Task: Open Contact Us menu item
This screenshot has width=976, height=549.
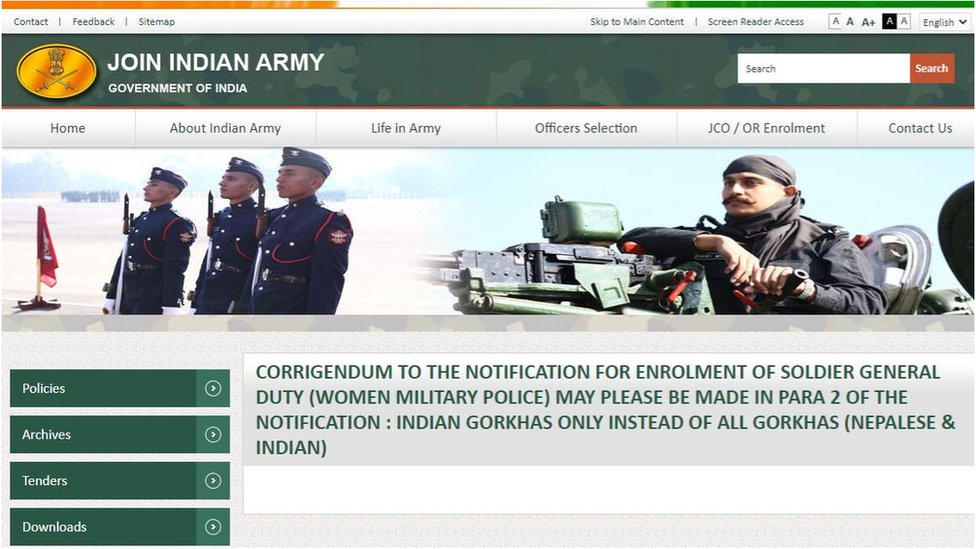Action: pos(920,128)
